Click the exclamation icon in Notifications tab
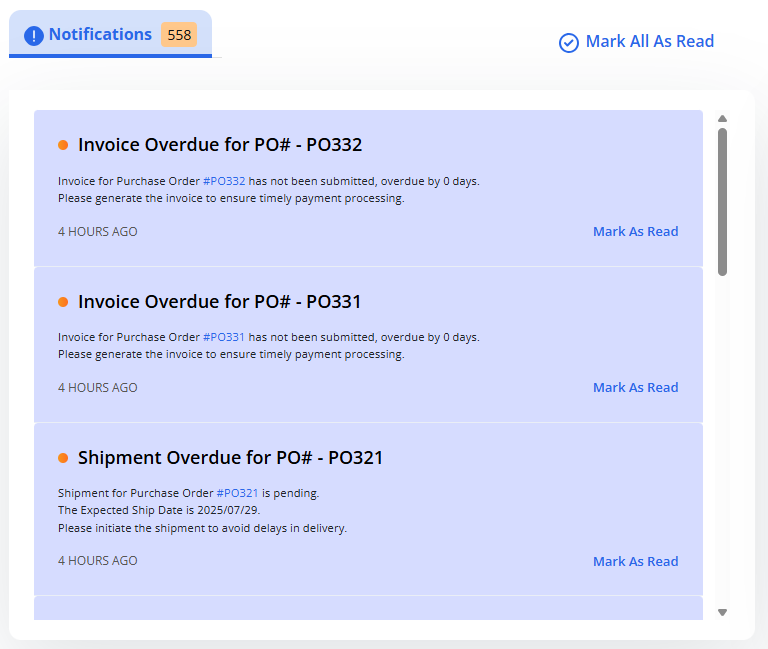768x649 pixels. coord(34,35)
